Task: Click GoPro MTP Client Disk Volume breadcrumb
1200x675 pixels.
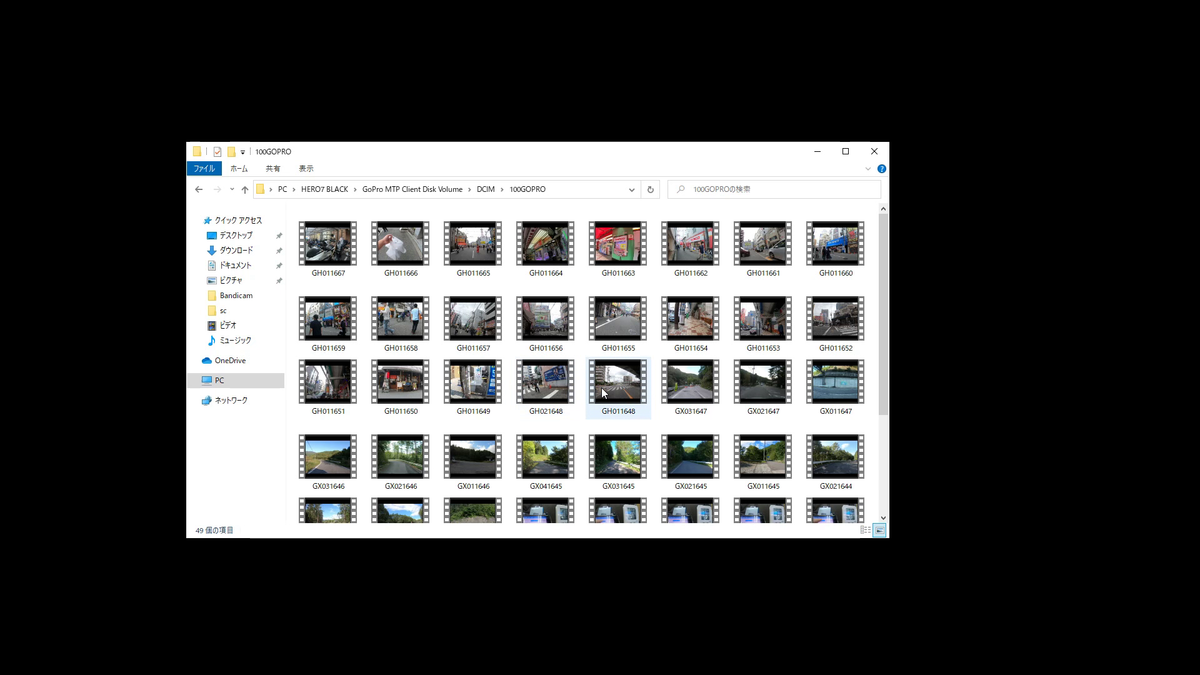Action: (x=412, y=189)
